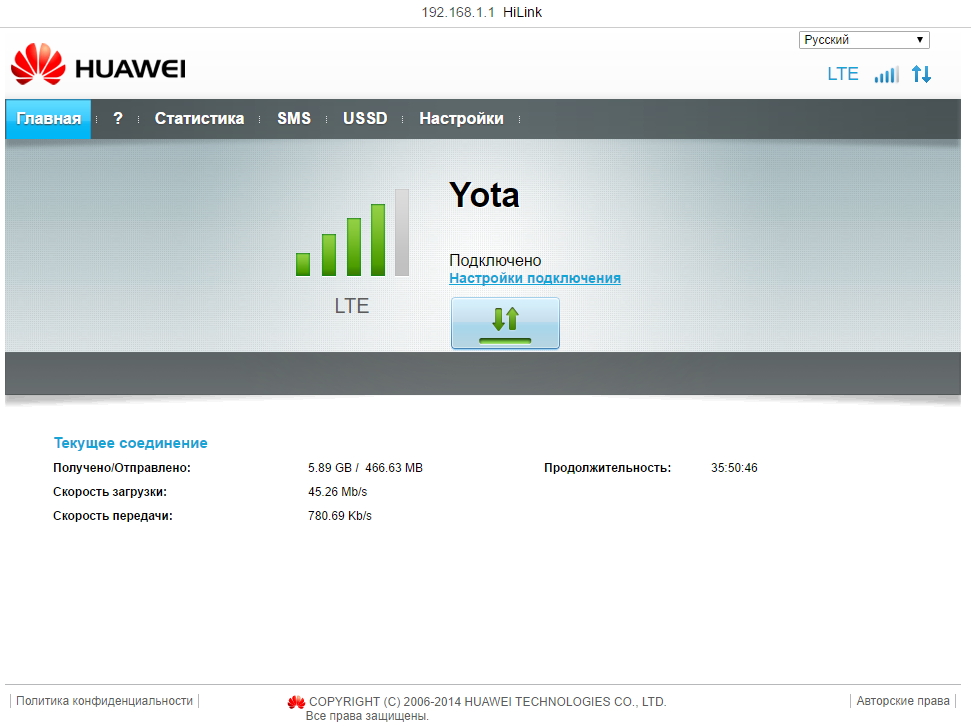Viewport: 971px width, 726px height.
Task: Open the Русский language dropdown
Action: point(864,40)
